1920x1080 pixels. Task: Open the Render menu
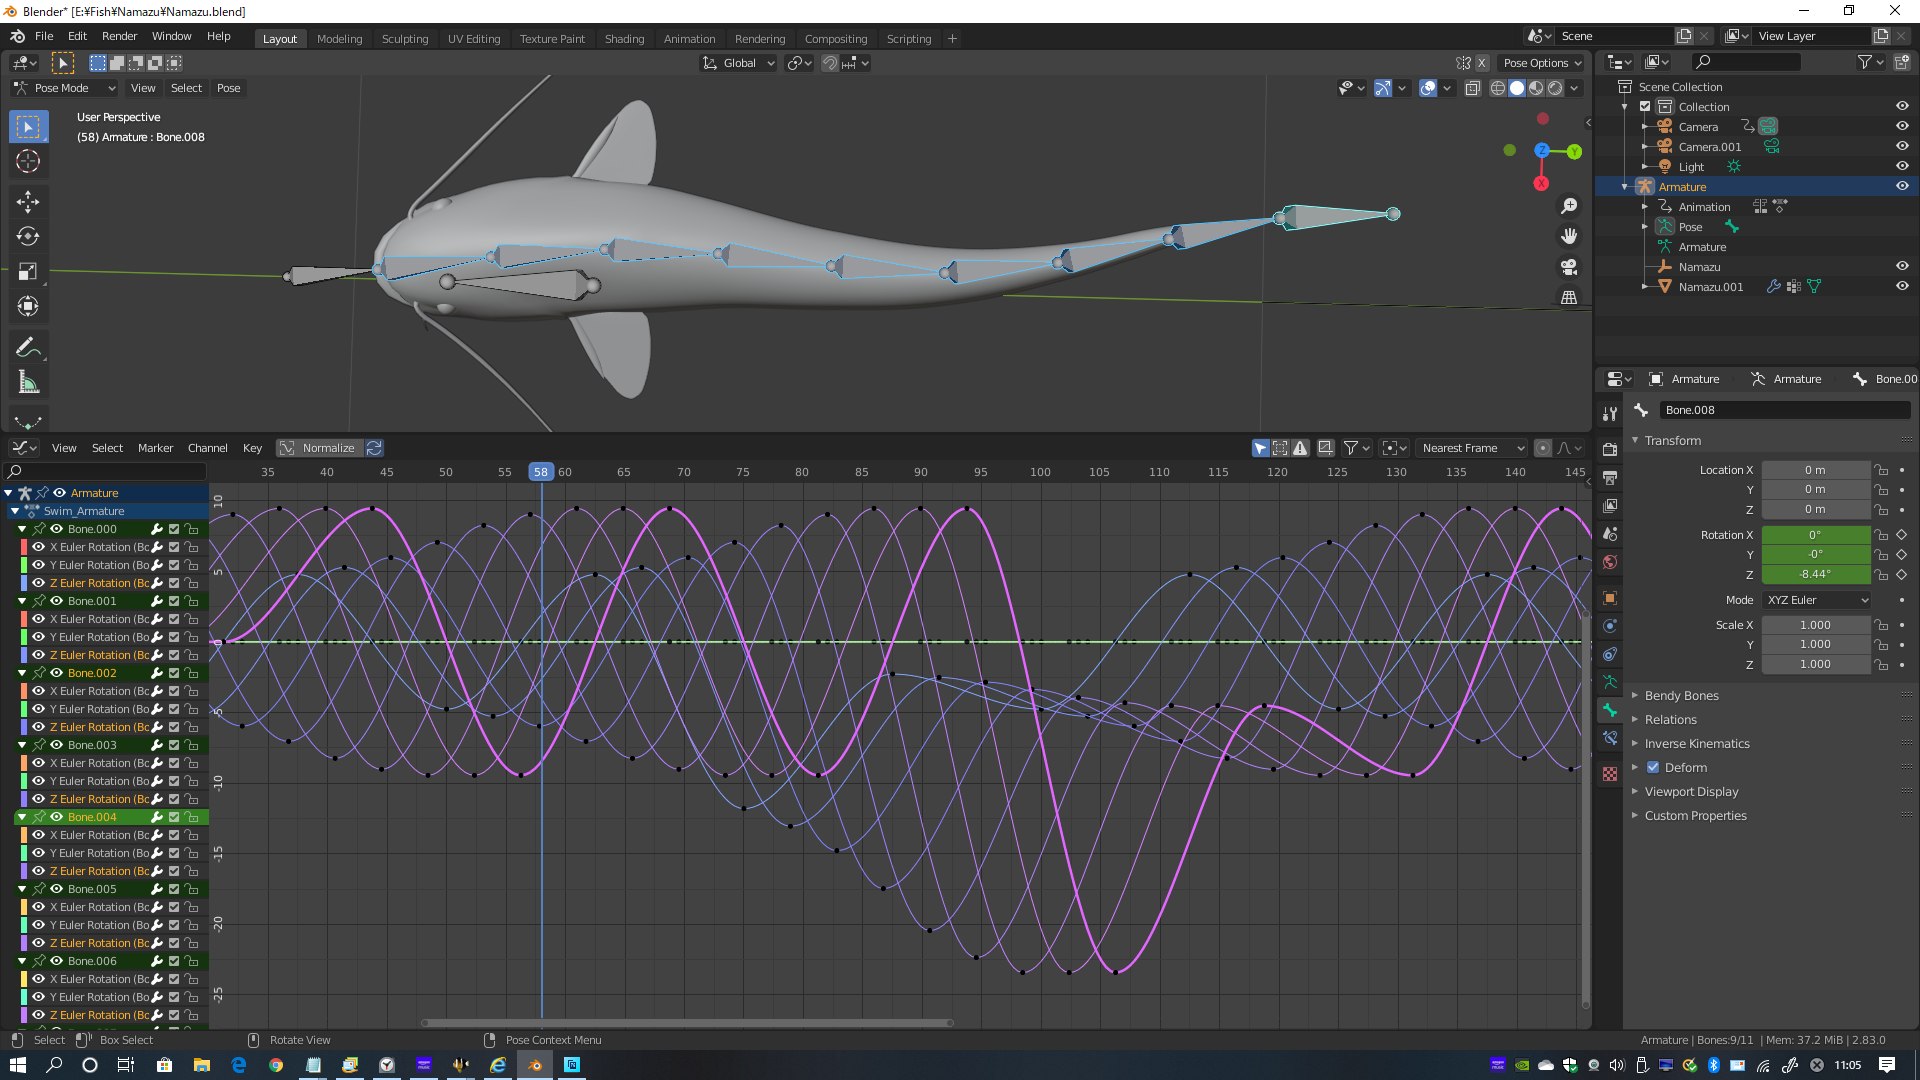point(119,36)
